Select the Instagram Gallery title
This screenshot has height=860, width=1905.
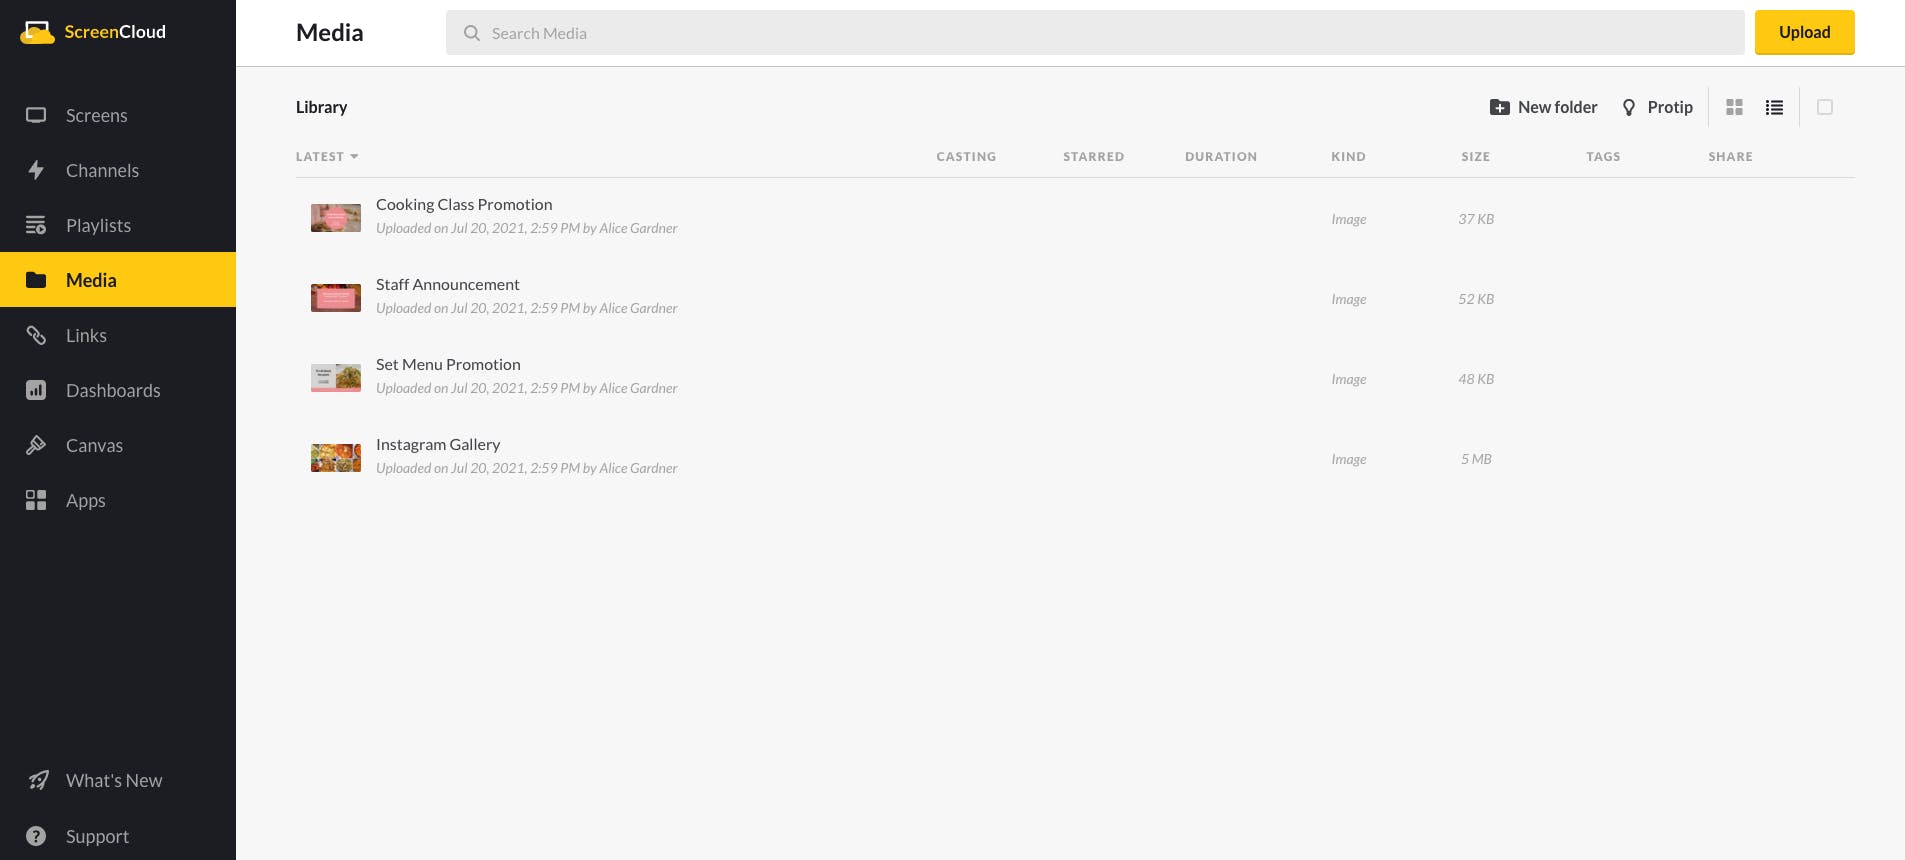click(438, 444)
